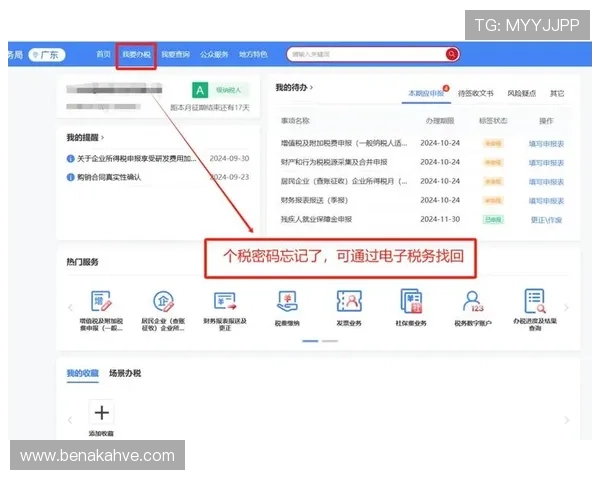Open the 广东 region selector

47,55
